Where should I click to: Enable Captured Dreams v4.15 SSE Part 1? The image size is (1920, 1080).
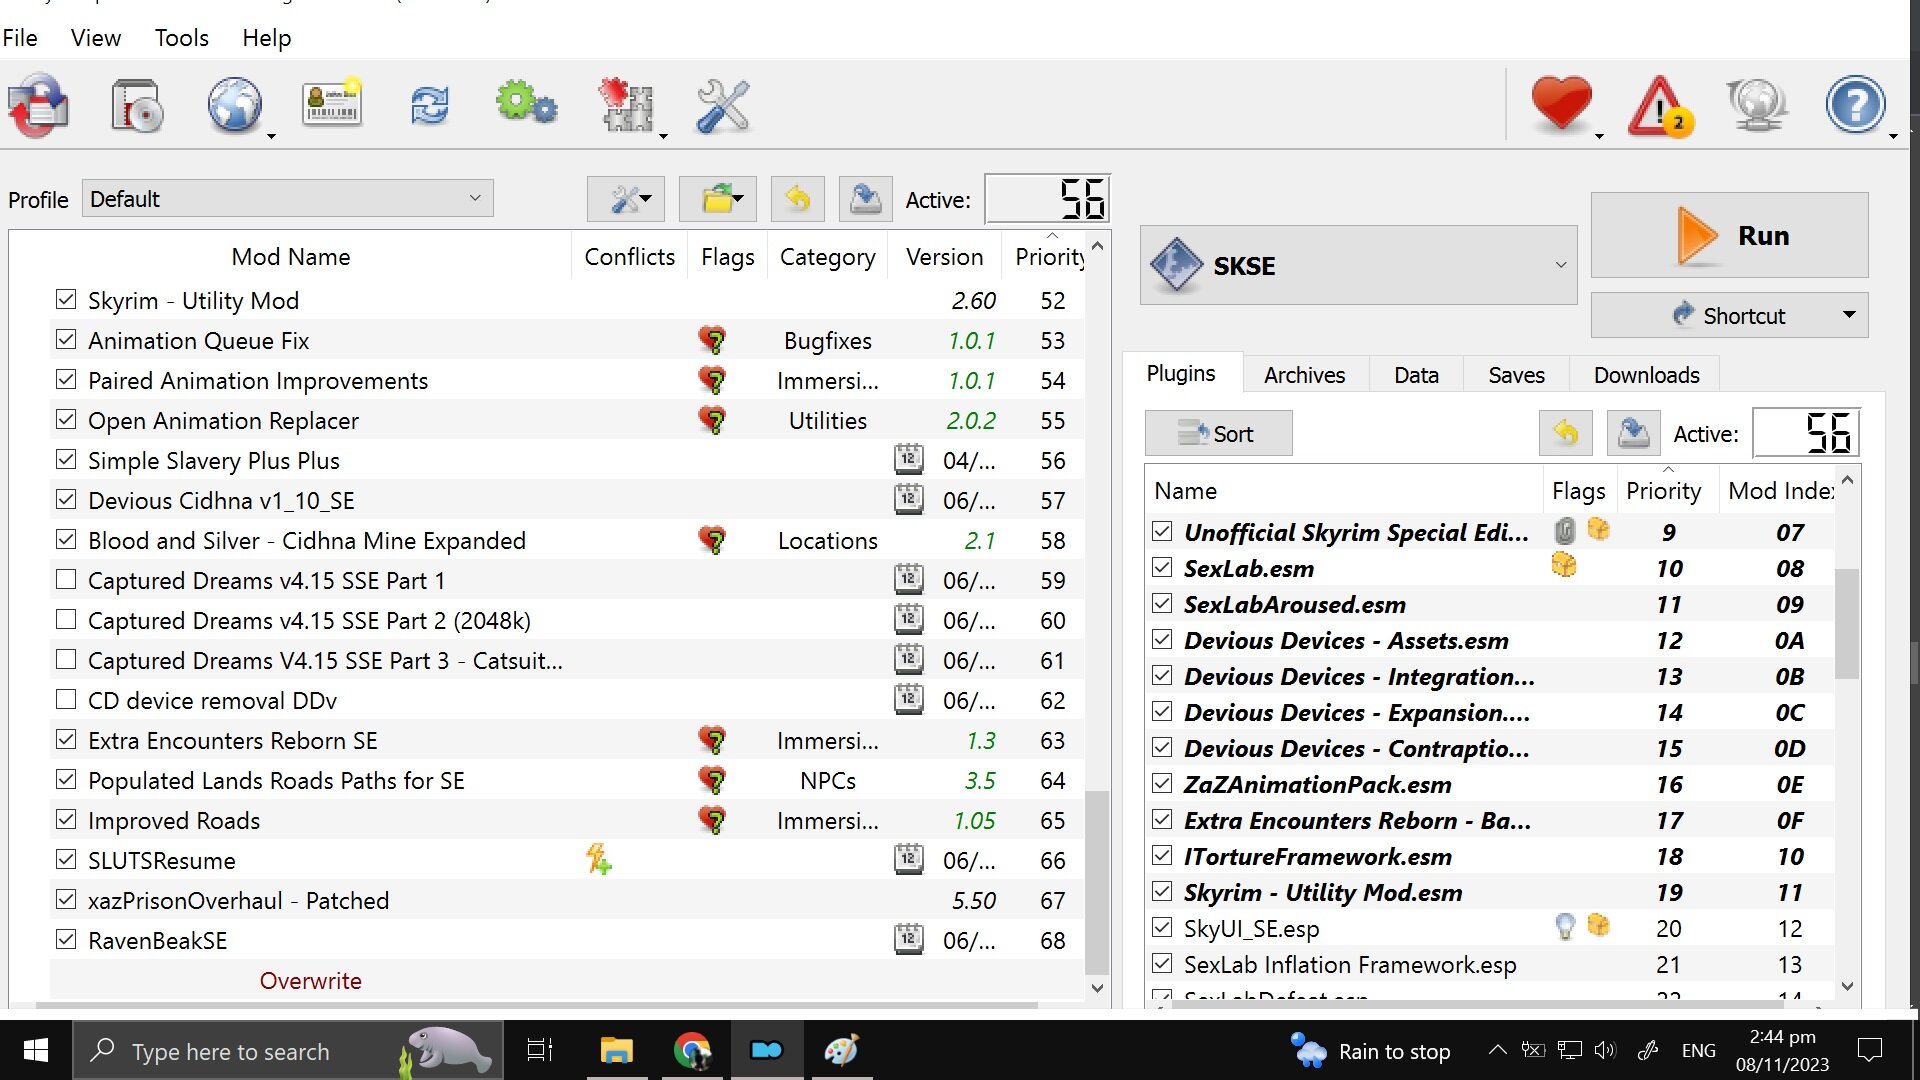click(66, 579)
